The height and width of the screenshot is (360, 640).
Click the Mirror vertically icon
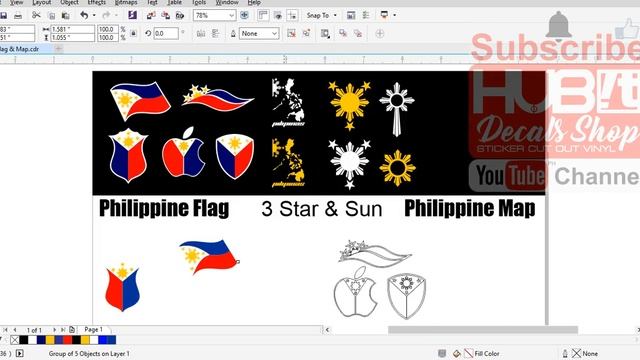tap(215, 33)
